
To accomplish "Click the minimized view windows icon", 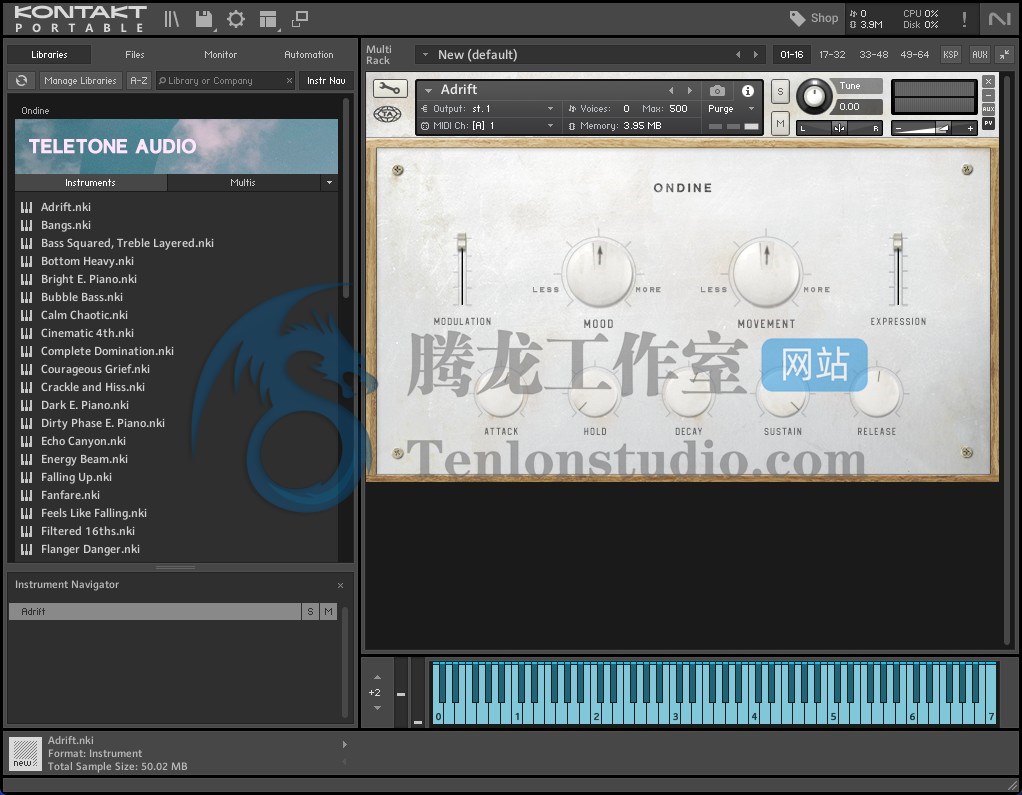I will pos(300,19).
